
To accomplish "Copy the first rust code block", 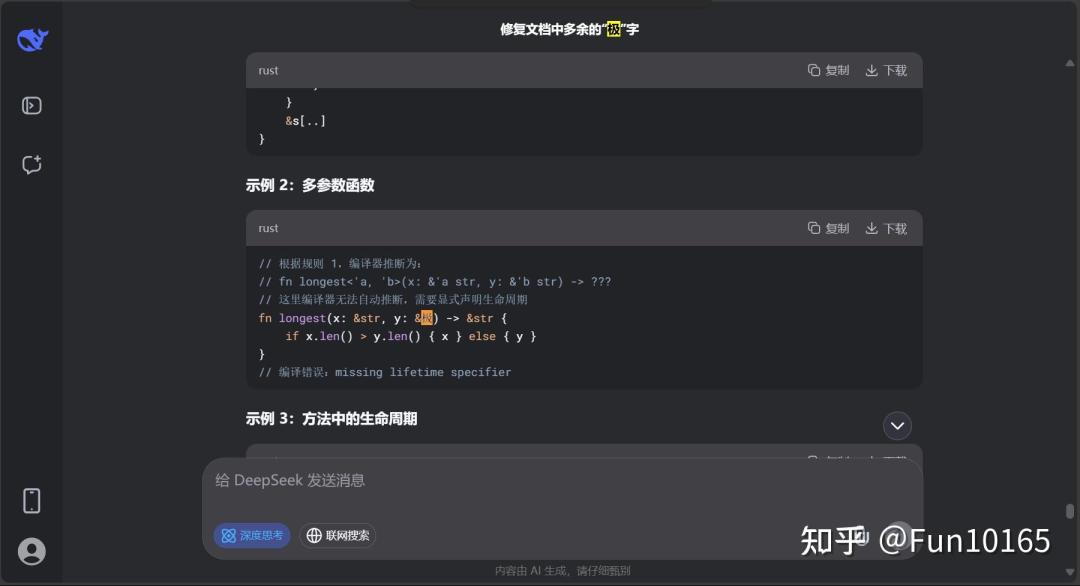I will pyautogui.click(x=829, y=70).
